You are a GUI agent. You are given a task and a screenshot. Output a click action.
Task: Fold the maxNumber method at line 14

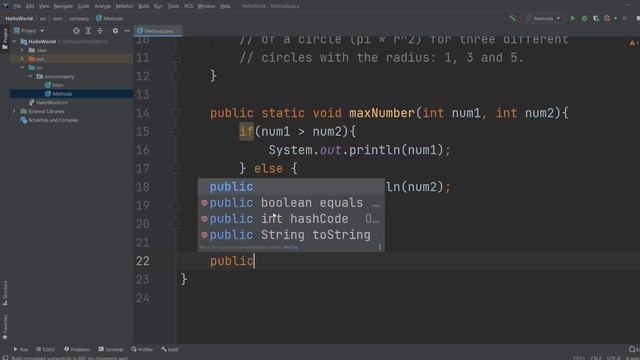click(x=176, y=113)
